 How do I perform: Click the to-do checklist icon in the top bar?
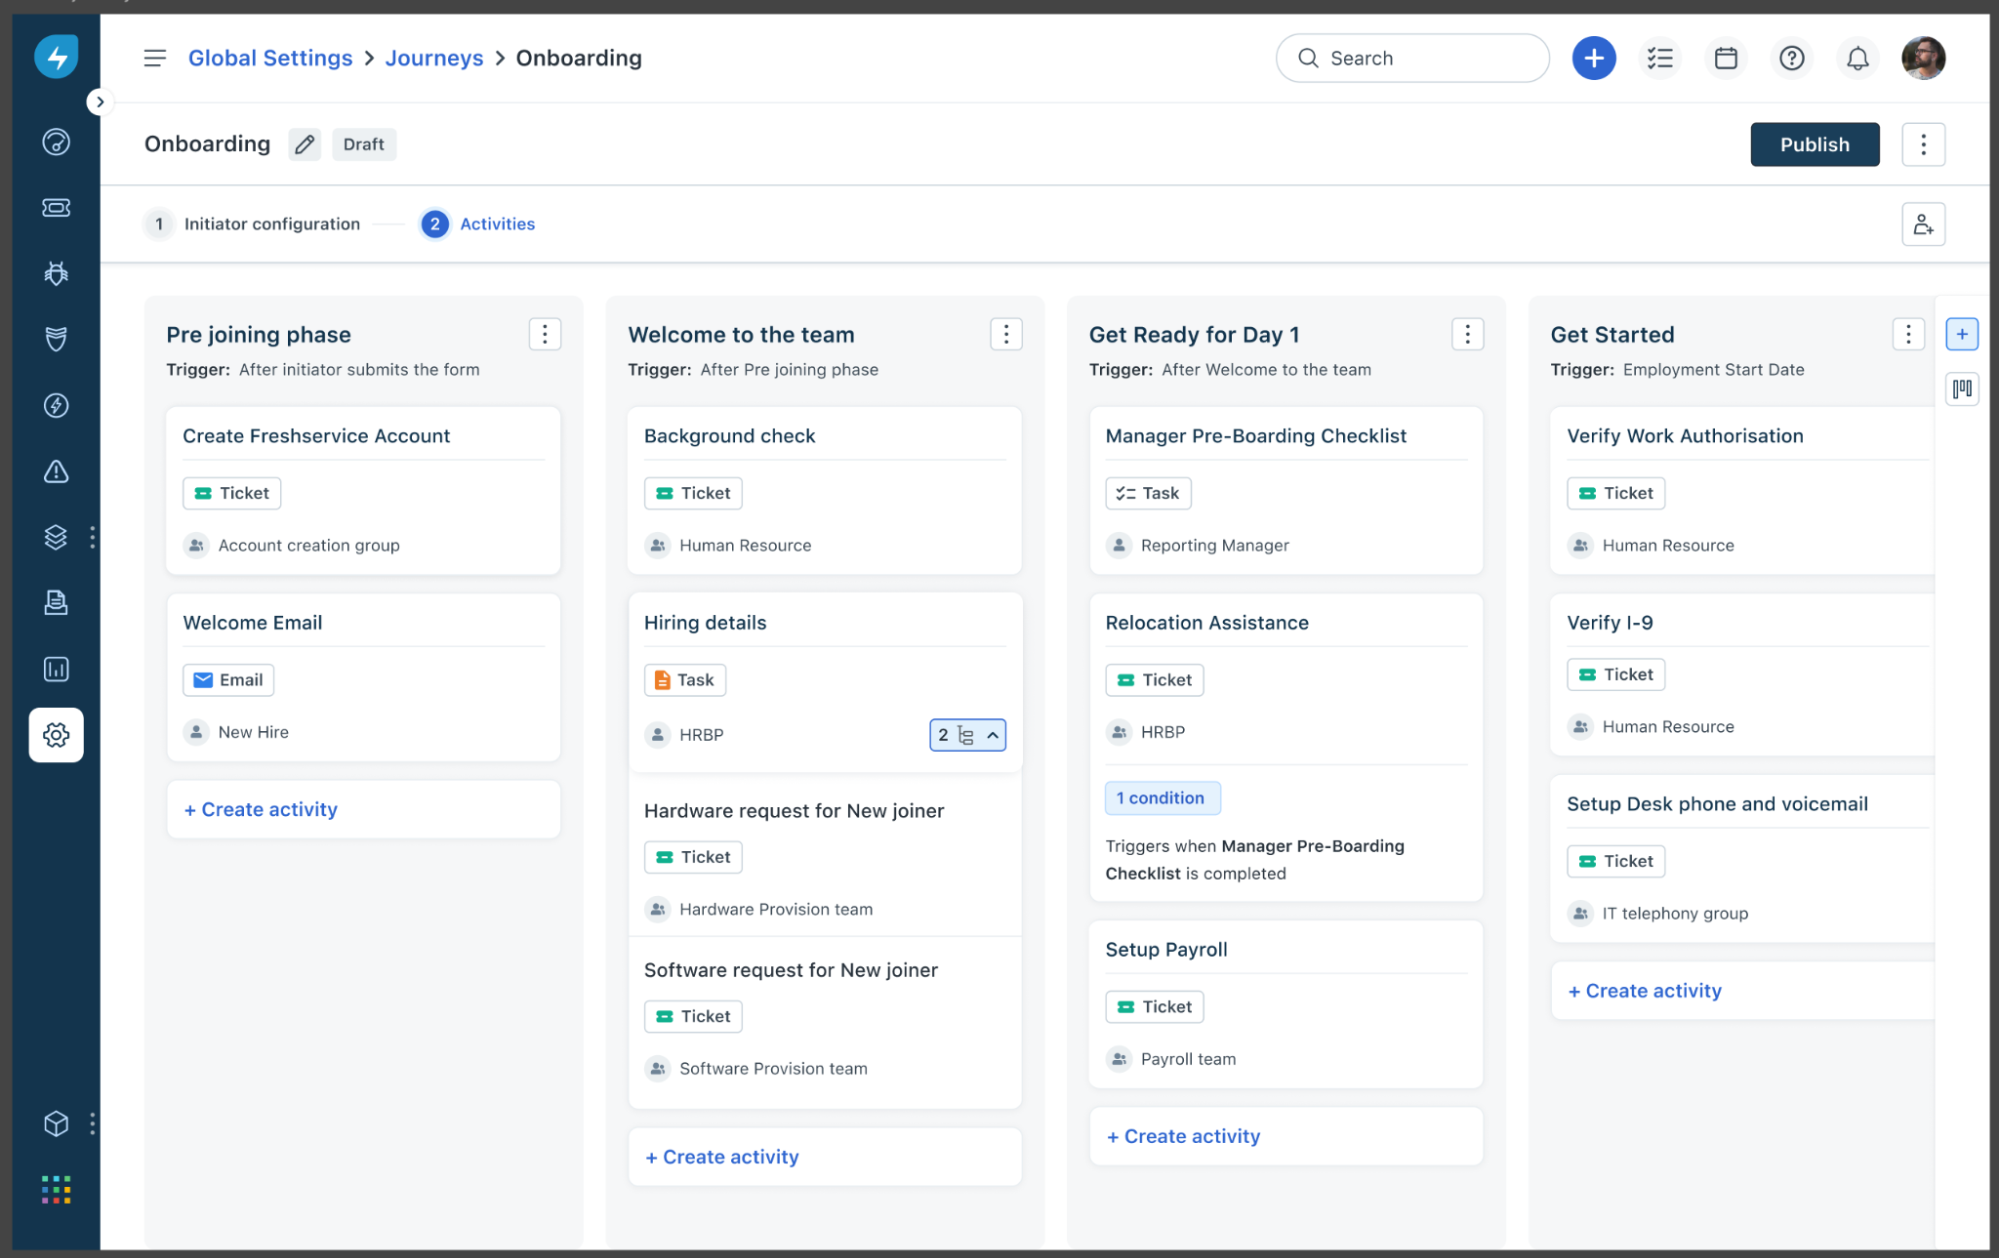1660,58
